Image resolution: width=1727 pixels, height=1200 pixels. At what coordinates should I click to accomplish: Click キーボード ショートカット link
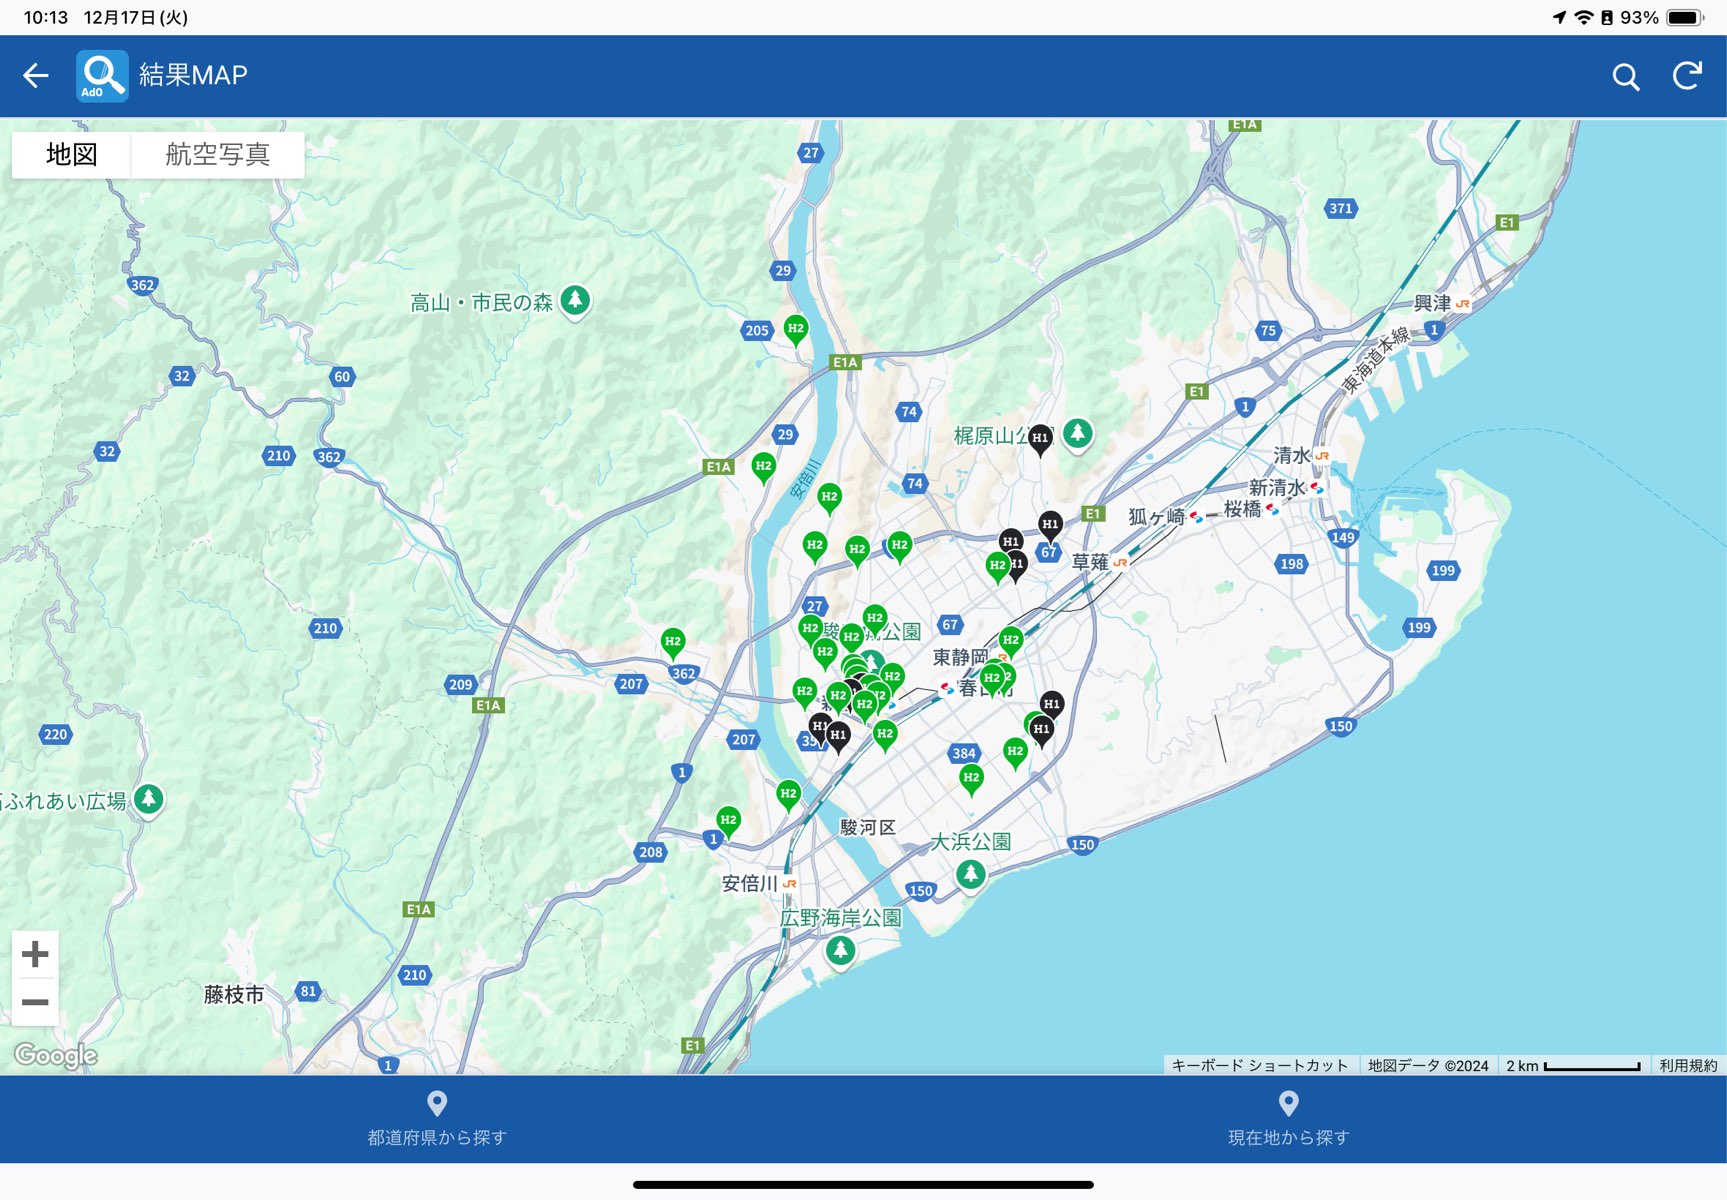(1259, 1066)
